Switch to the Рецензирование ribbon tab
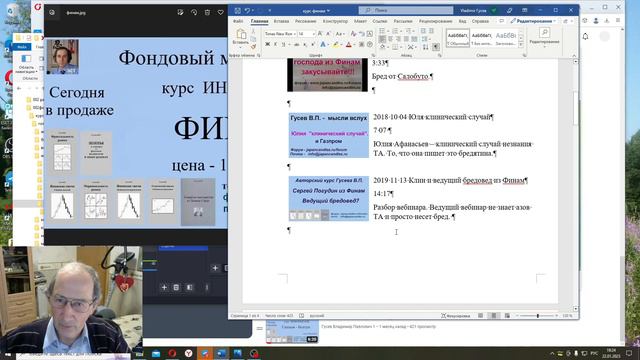The height and width of the screenshot is (360, 640). point(436,21)
